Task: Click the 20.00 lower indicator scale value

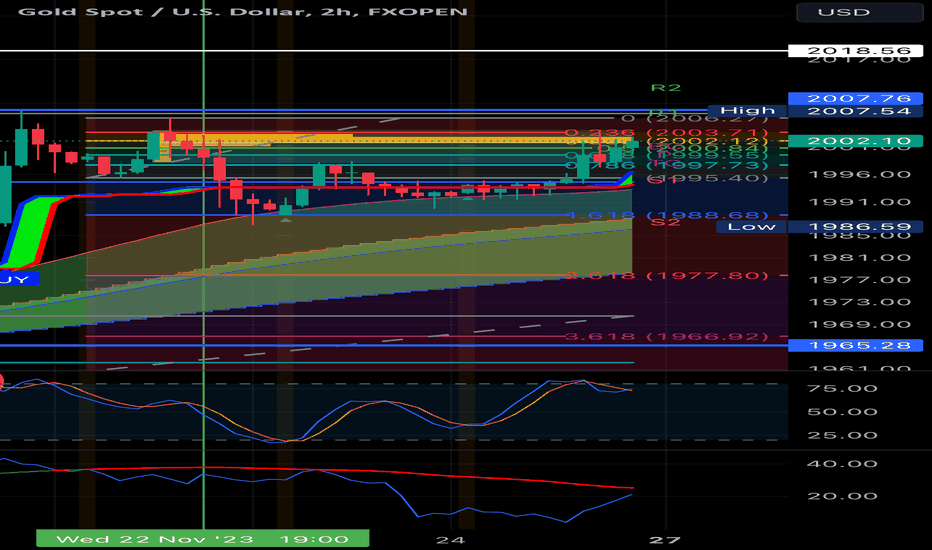Action: (x=842, y=496)
